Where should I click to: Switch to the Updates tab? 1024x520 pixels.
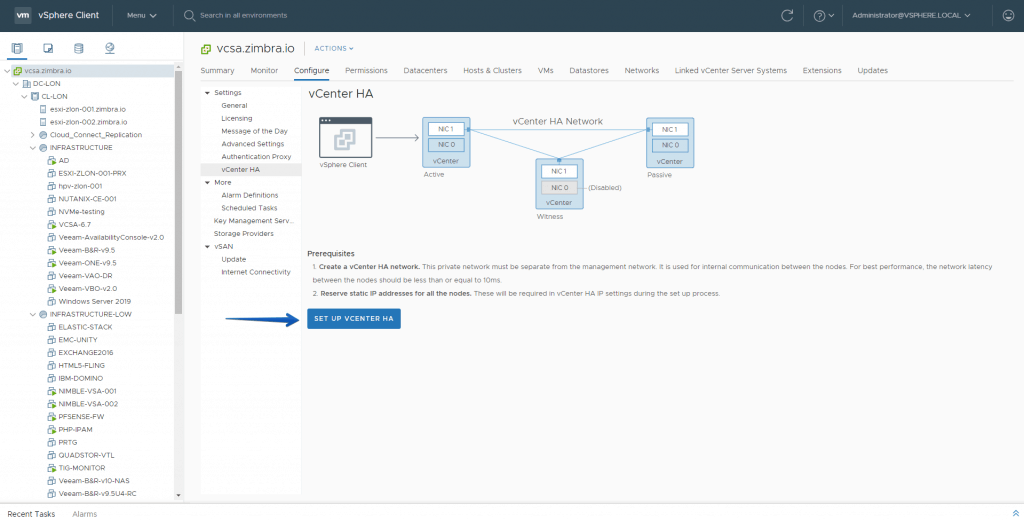(x=872, y=71)
